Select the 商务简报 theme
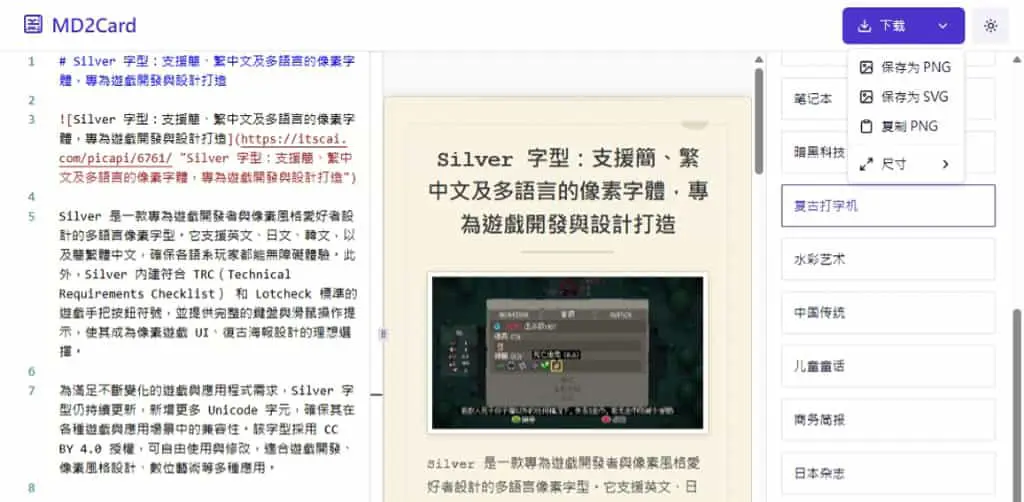 coord(888,420)
